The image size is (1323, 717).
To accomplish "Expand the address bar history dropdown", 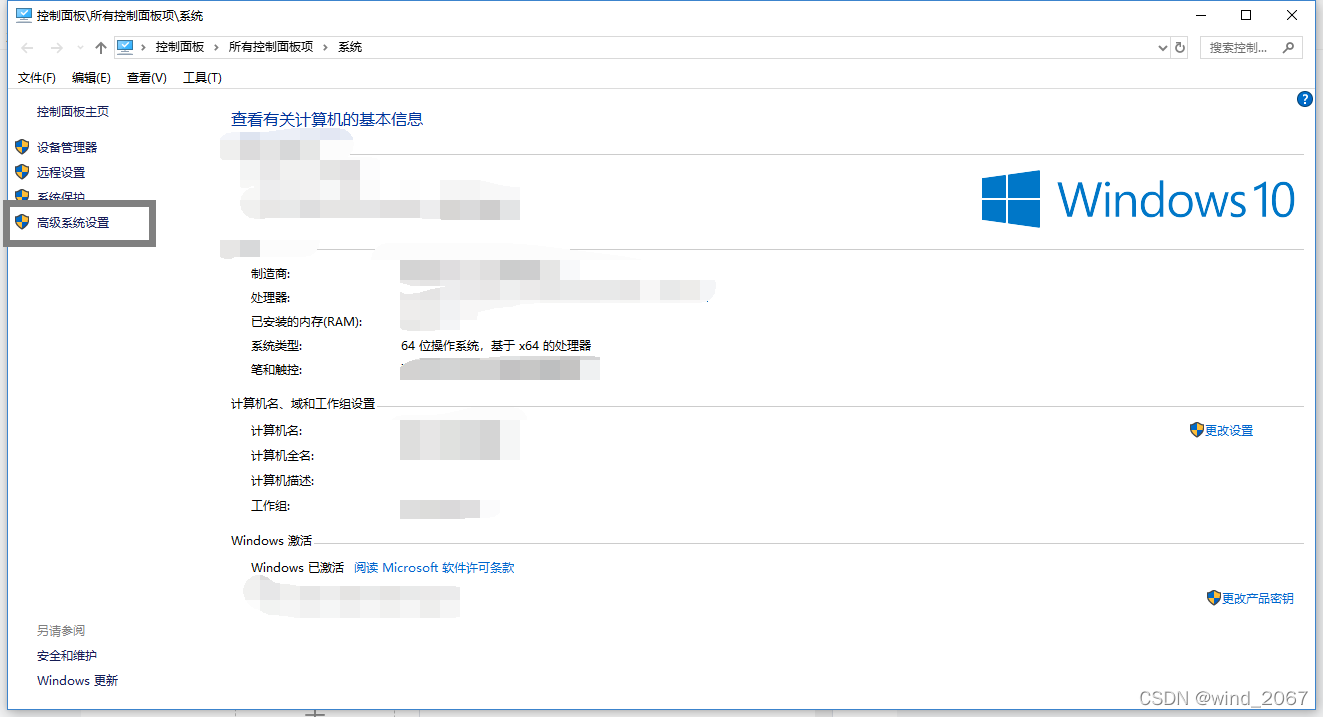I will point(1162,47).
